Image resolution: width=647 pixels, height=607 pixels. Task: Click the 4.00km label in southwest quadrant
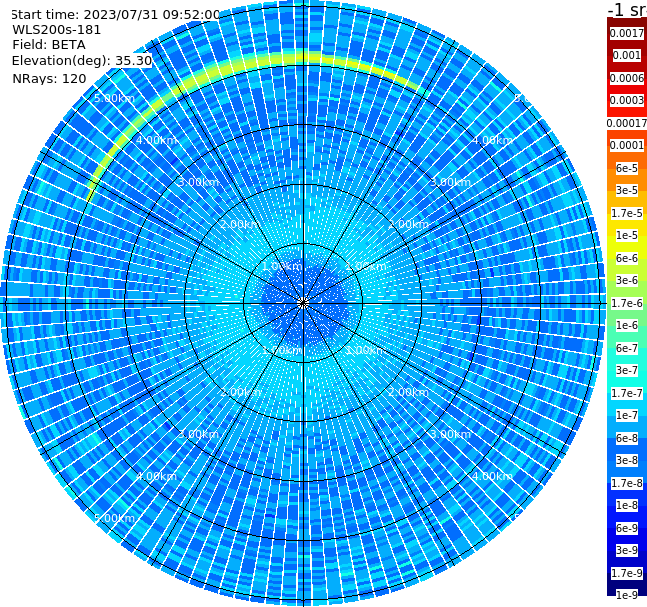156,476
